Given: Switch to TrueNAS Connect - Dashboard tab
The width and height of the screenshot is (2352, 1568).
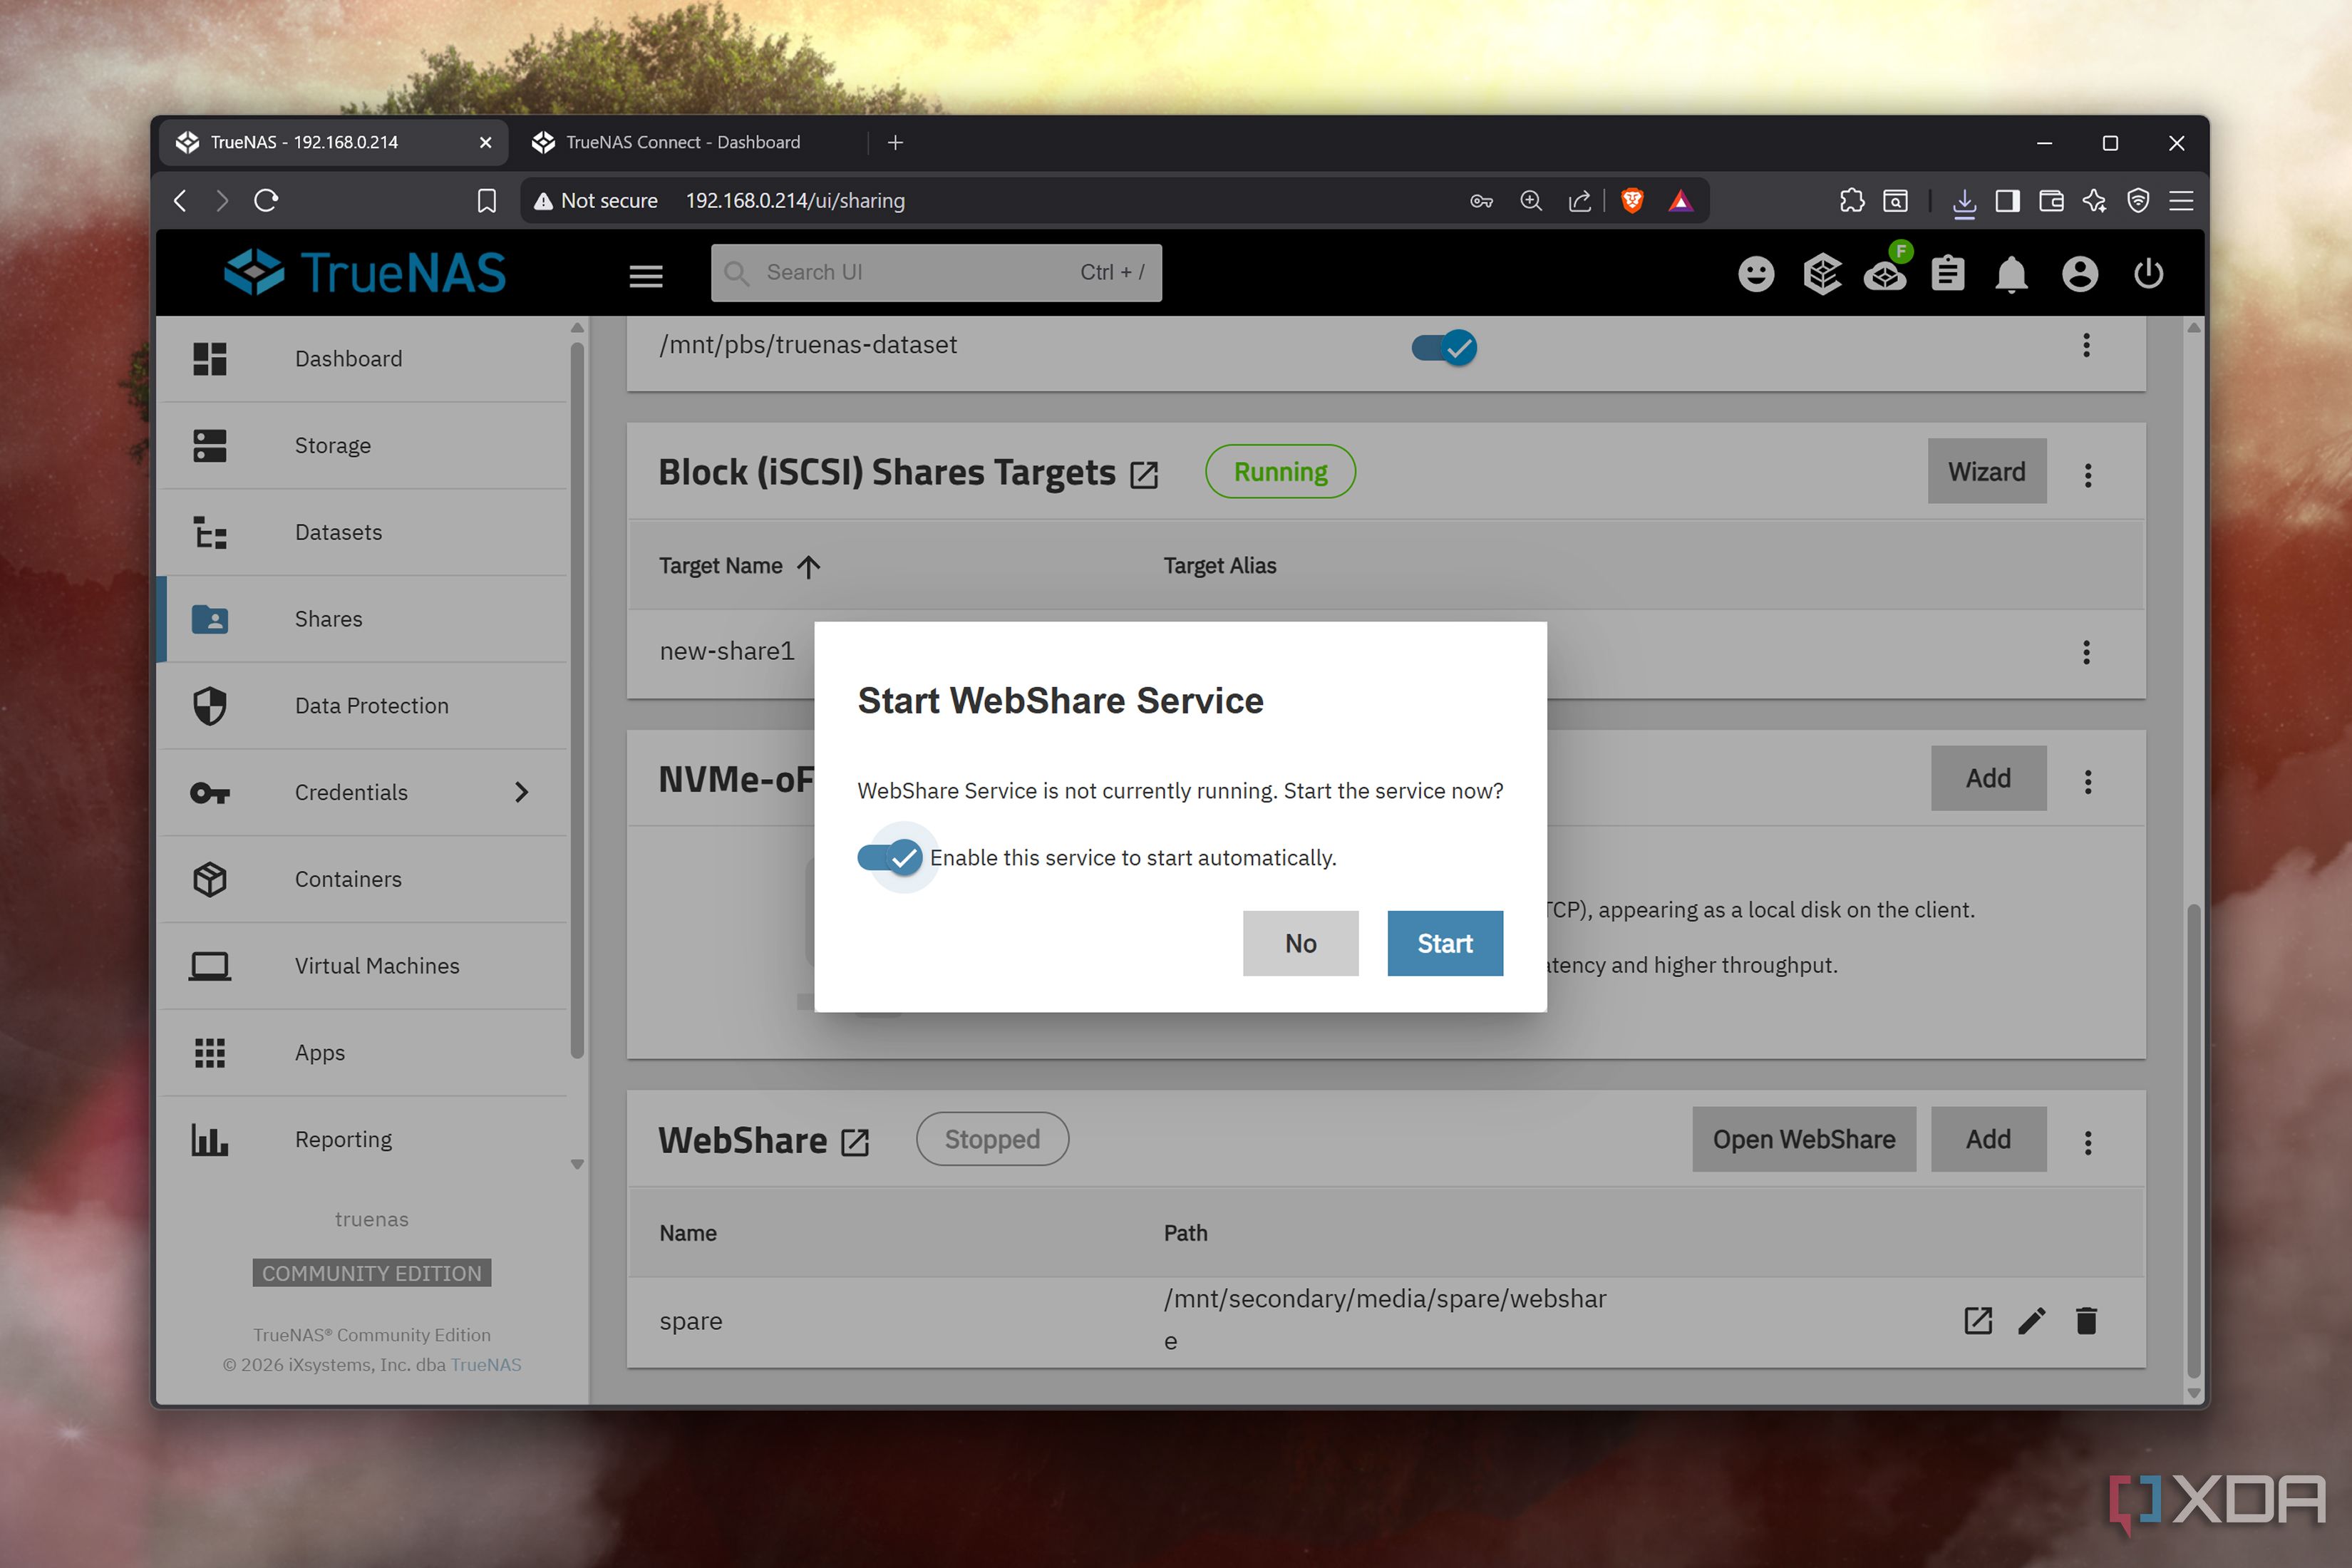Looking at the screenshot, I should 684,142.
